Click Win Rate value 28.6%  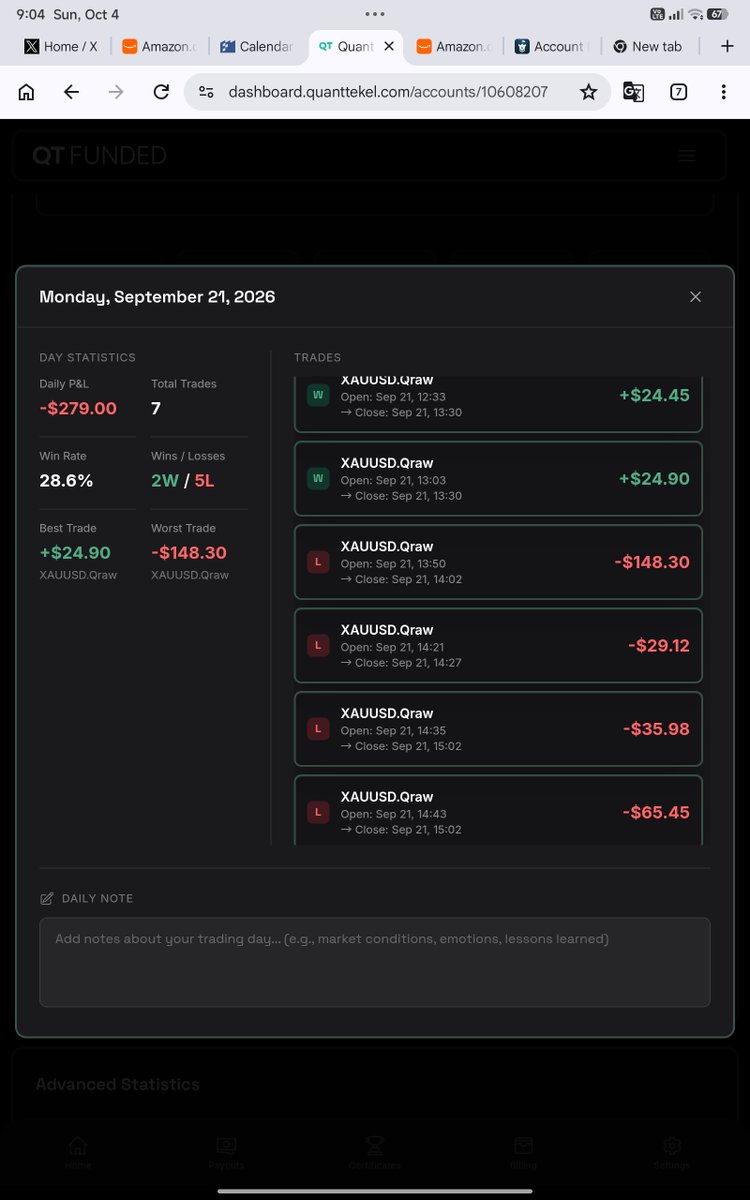point(66,481)
